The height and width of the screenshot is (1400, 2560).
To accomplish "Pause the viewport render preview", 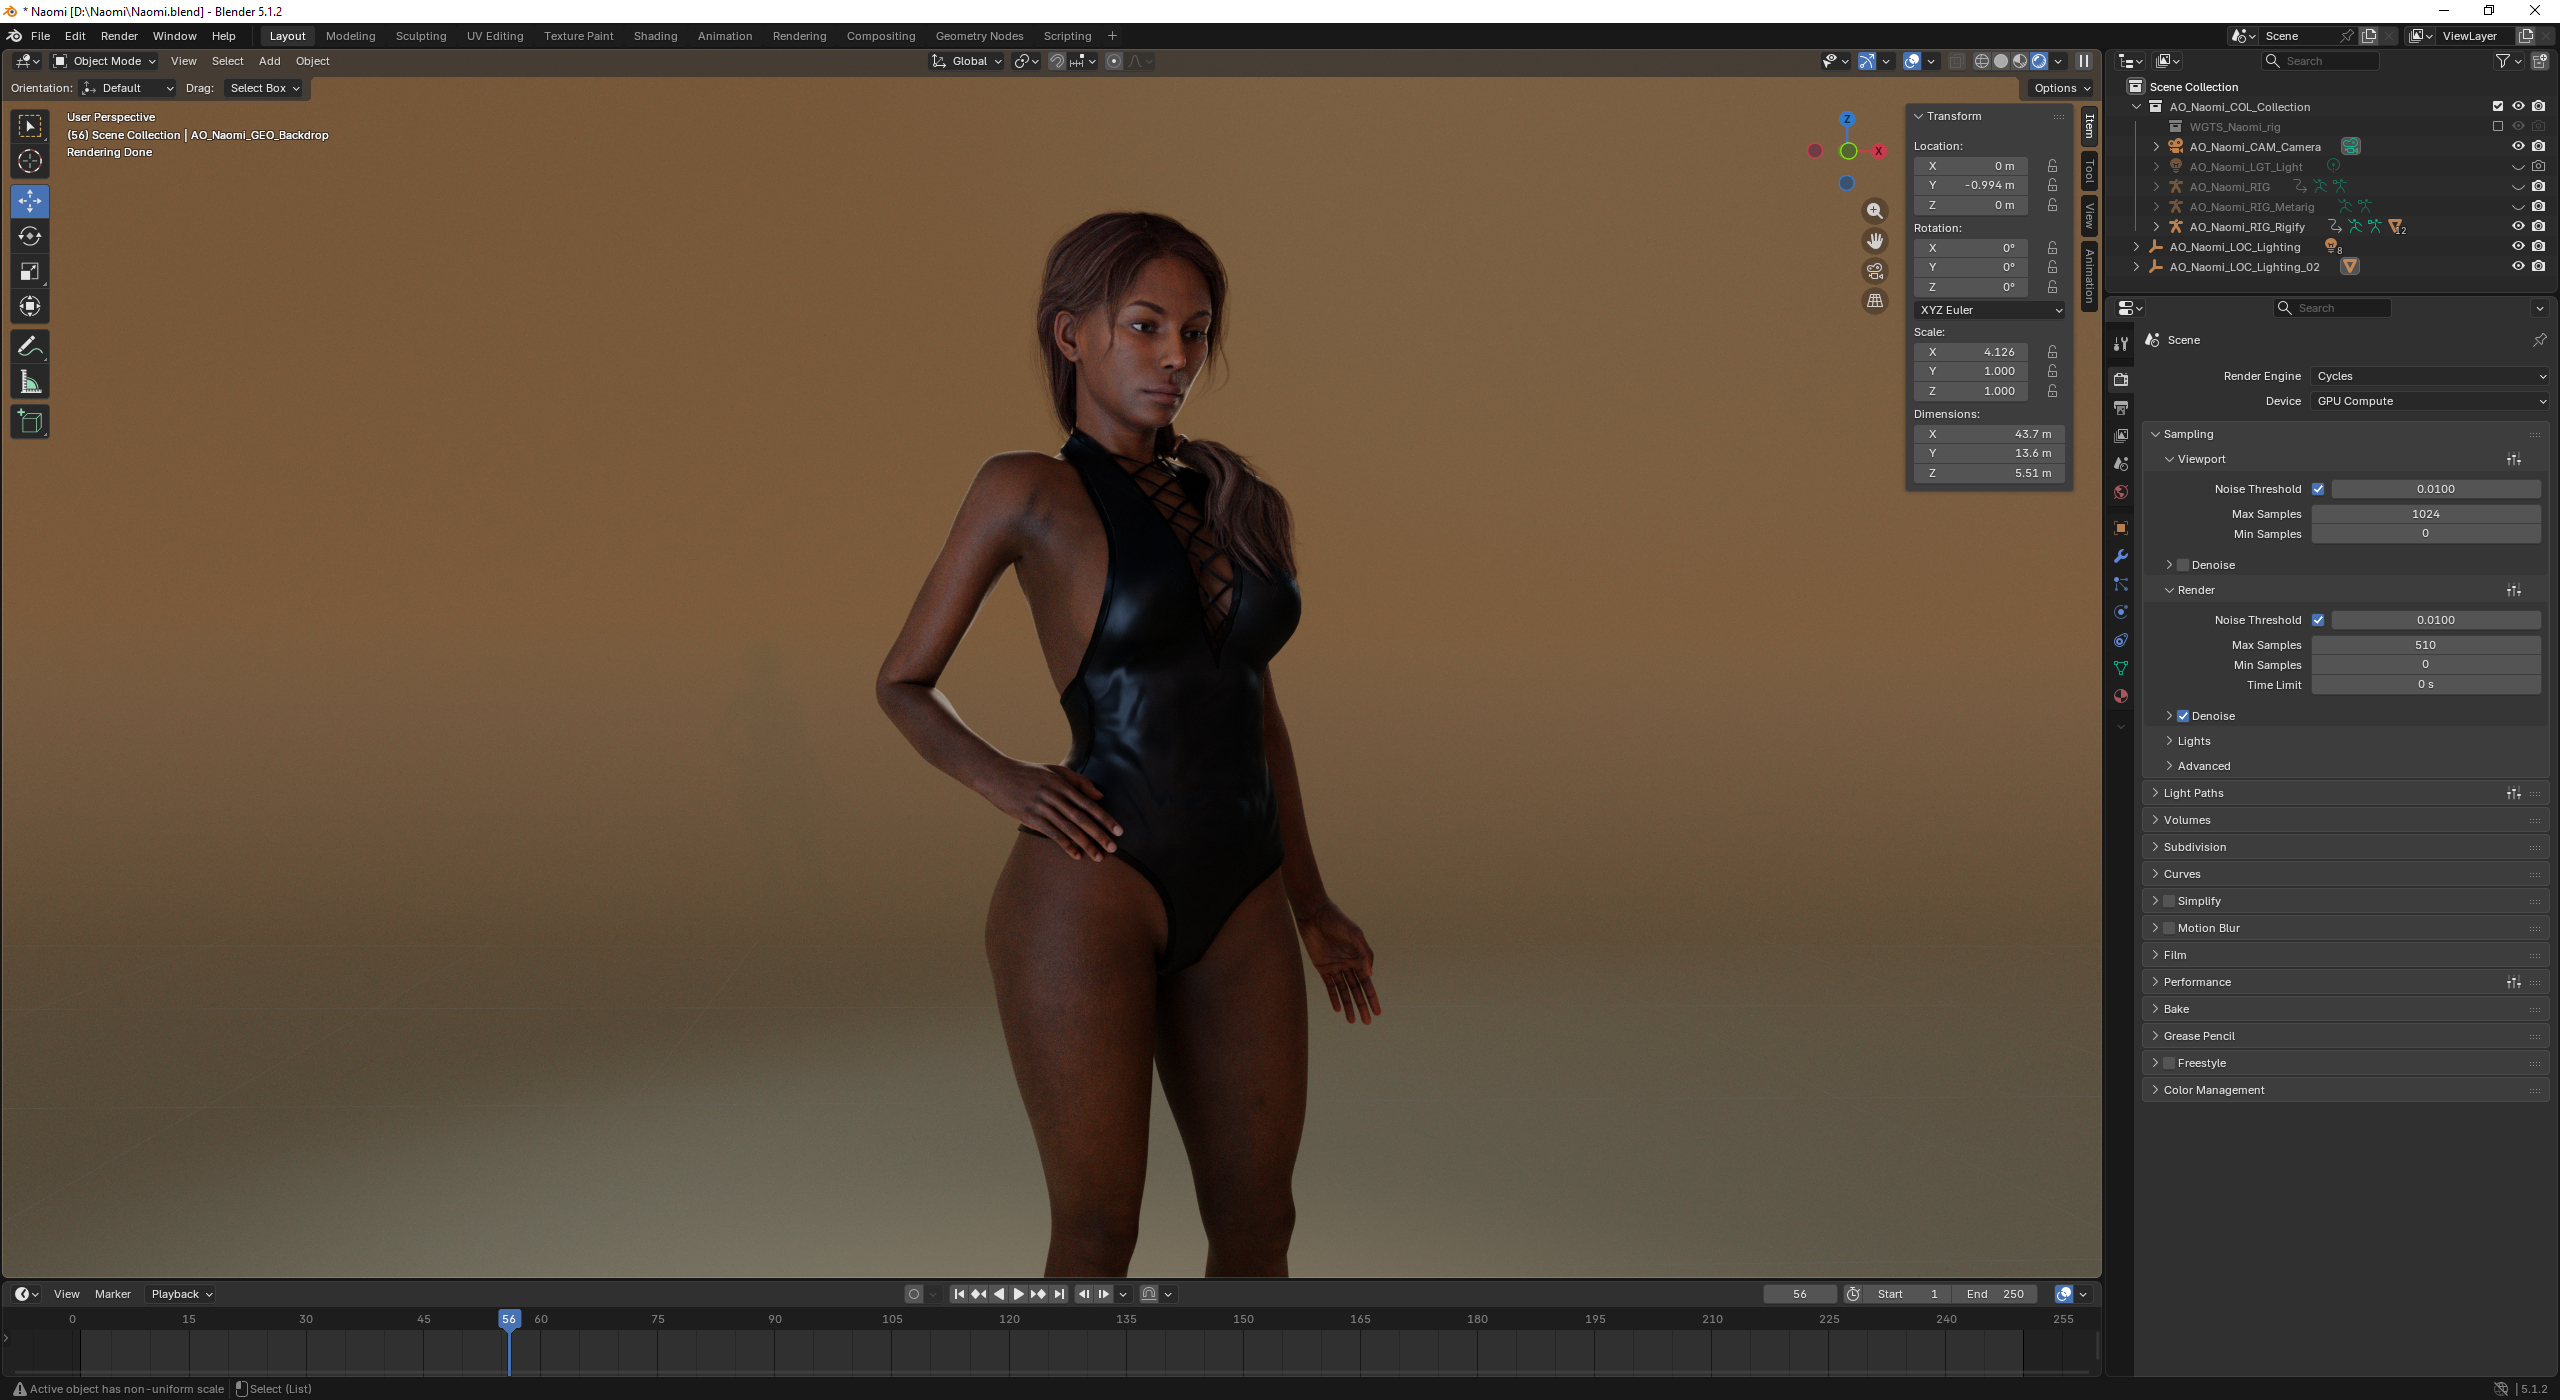I will [x=2084, y=61].
